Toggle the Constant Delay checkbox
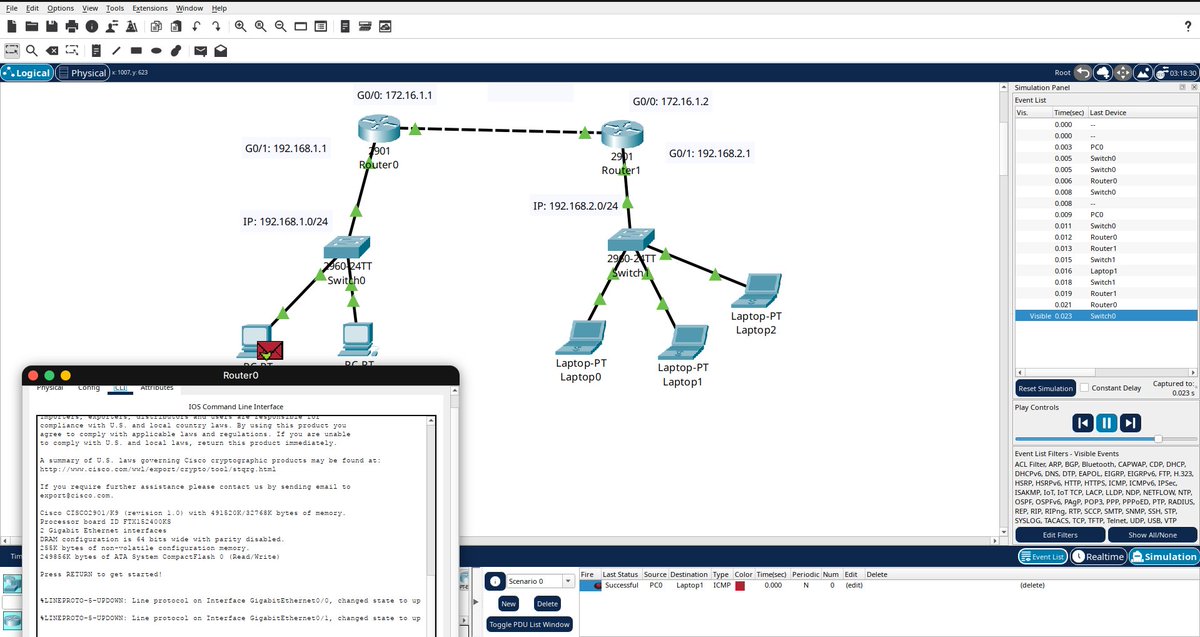The image size is (1200, 637). (1086, 388)
